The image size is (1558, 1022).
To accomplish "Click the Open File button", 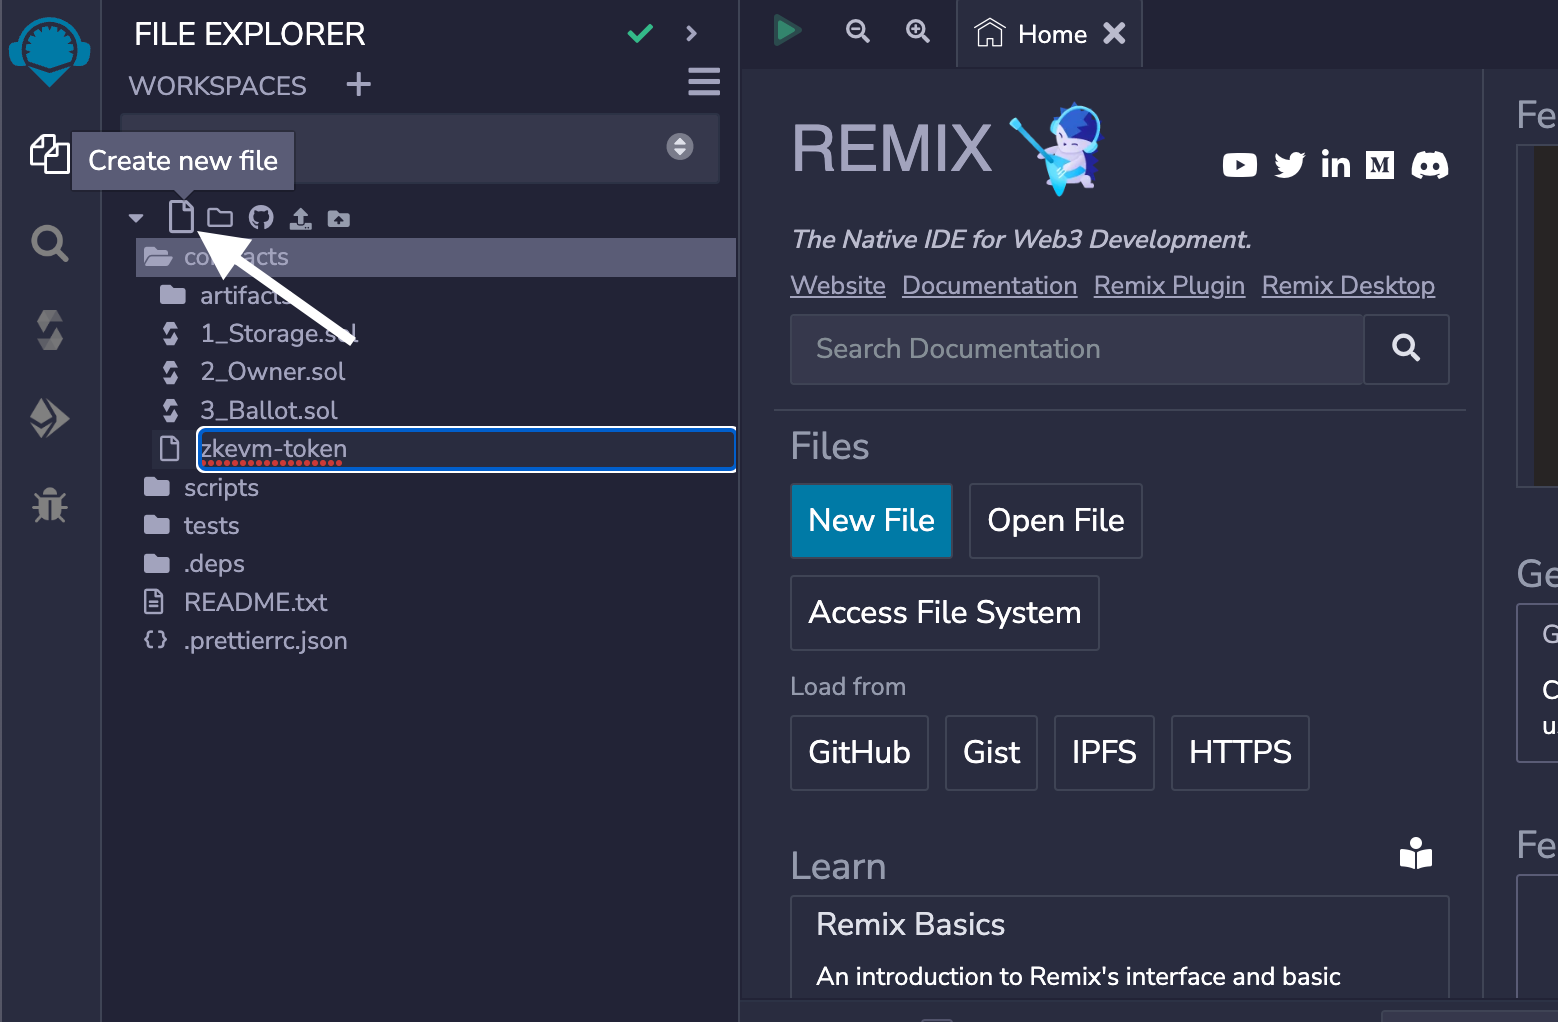I will pos(1056,521).
